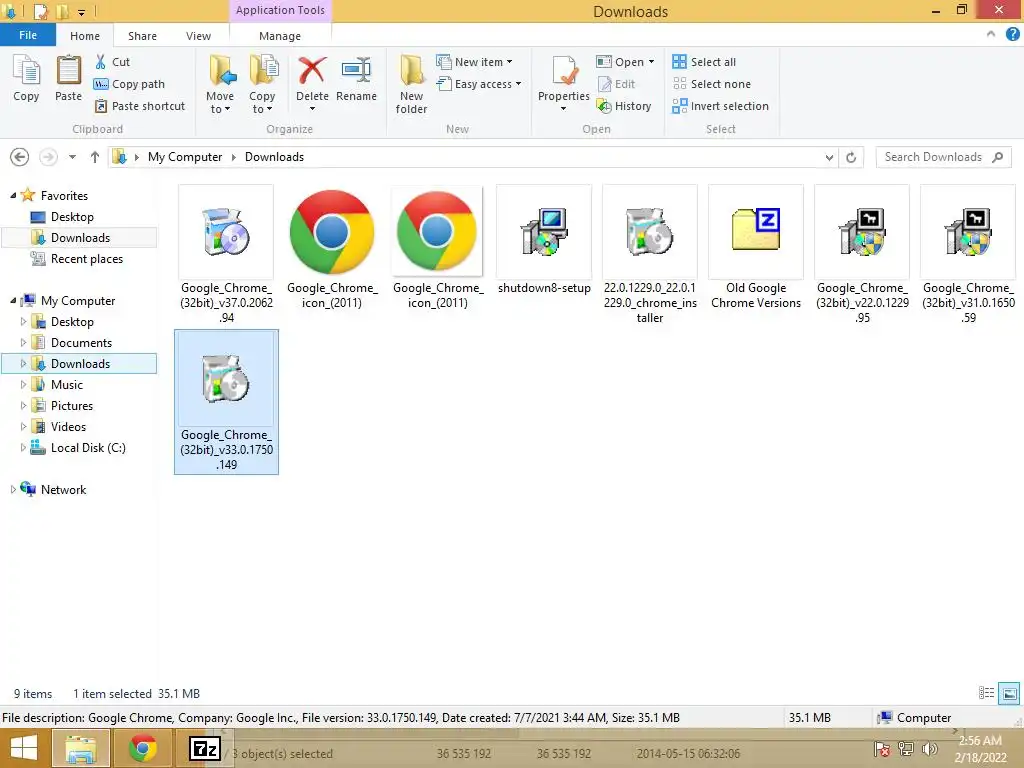Select the Home ribbon tab

pos(85,36)
